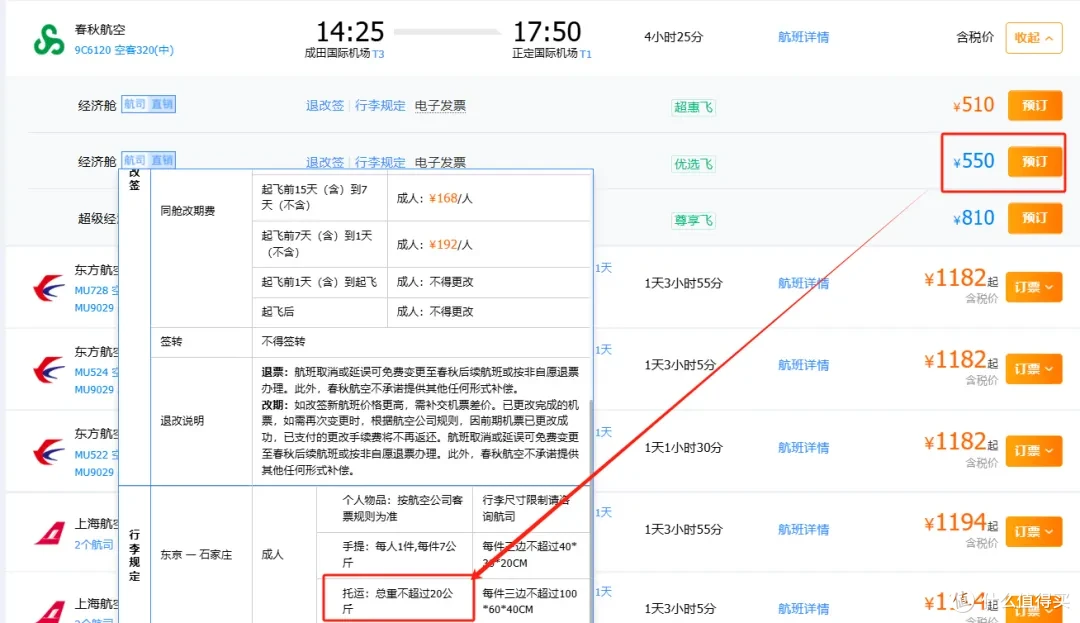Image resolution: width=1080 pixels, height=623 pixels.
Task: Expand 订票 for the MU524 flight
Action: point(1033,369)
